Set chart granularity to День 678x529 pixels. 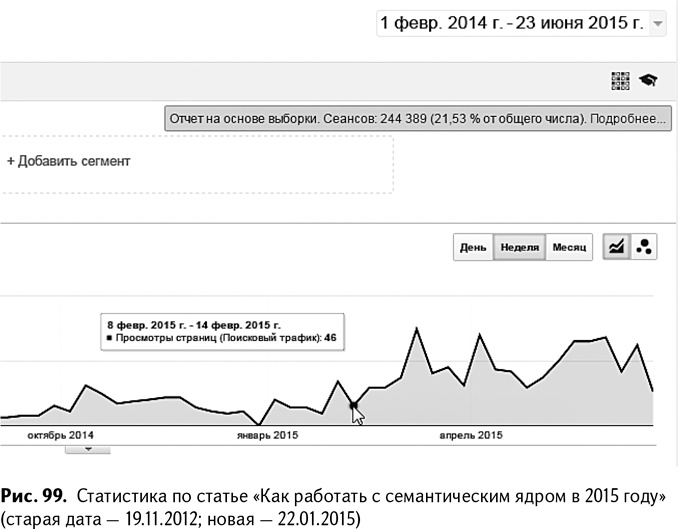pyautogui.click(x=473, y=247)
